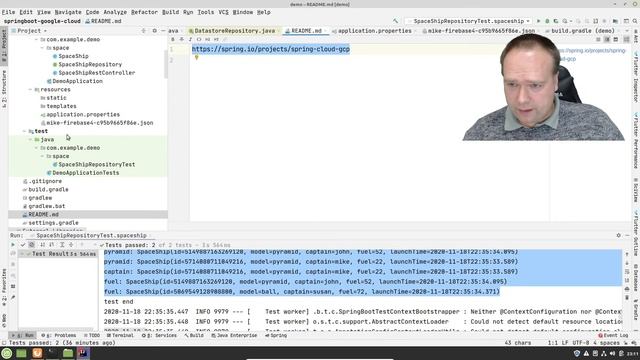Click the Build project hammer icon
This screenshot has width=640, height=360.
tap(395, 21)
